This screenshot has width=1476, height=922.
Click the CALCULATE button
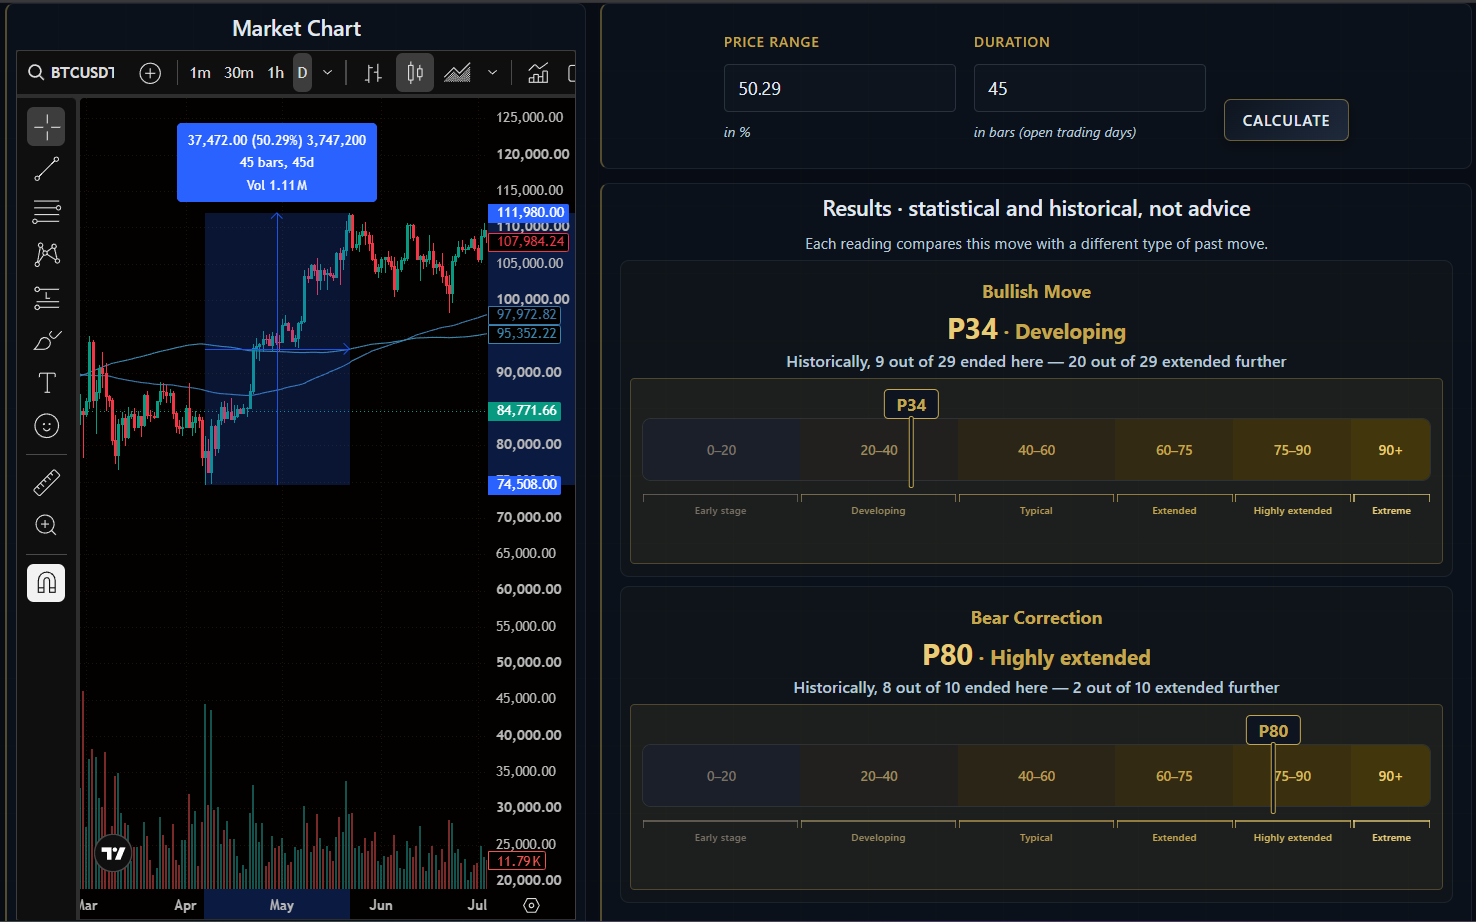tap(1286, 120)
